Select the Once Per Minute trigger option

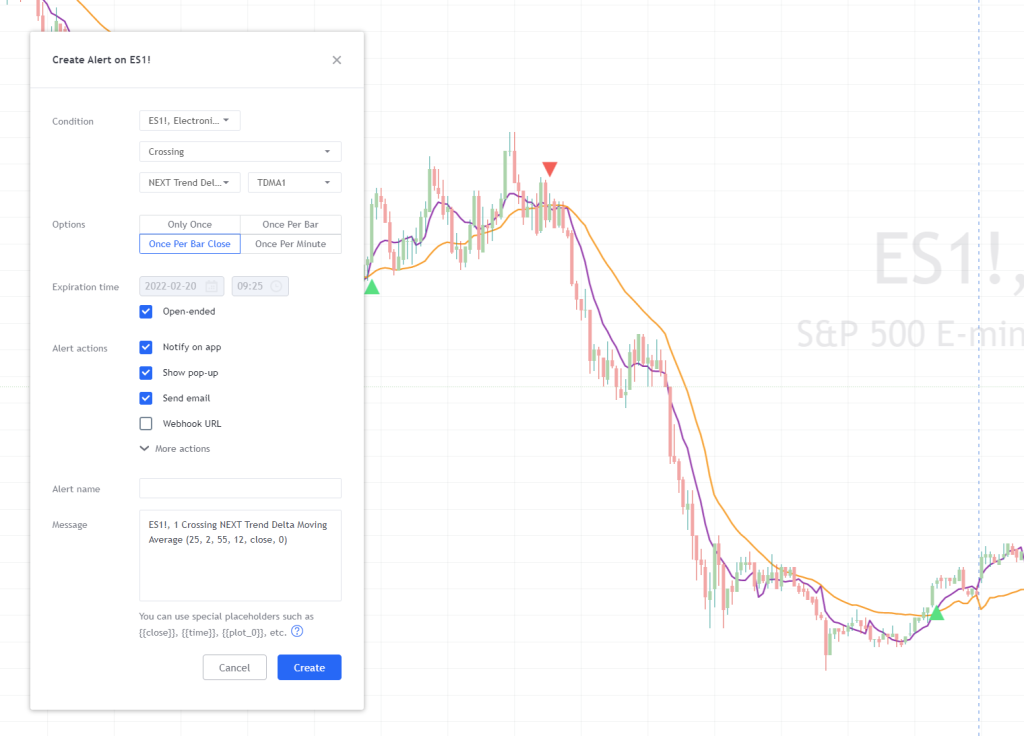(x=290, y=243)
